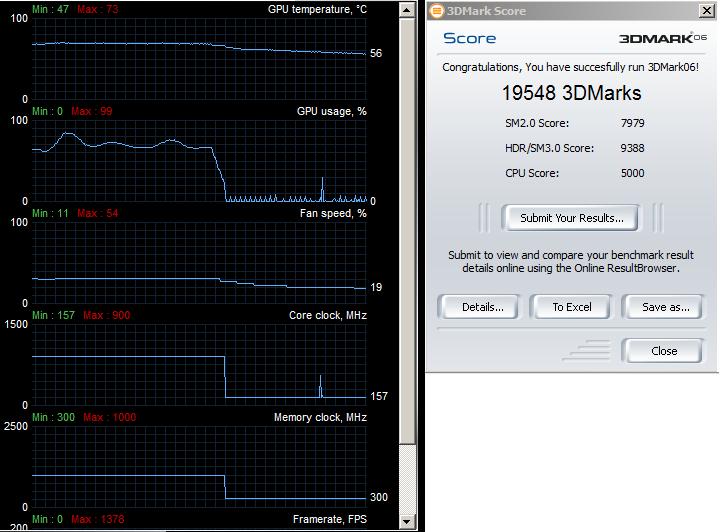Screen dimensions: 719x532
Task: Click the scrollbar track below the thumb
Action: 407,479
